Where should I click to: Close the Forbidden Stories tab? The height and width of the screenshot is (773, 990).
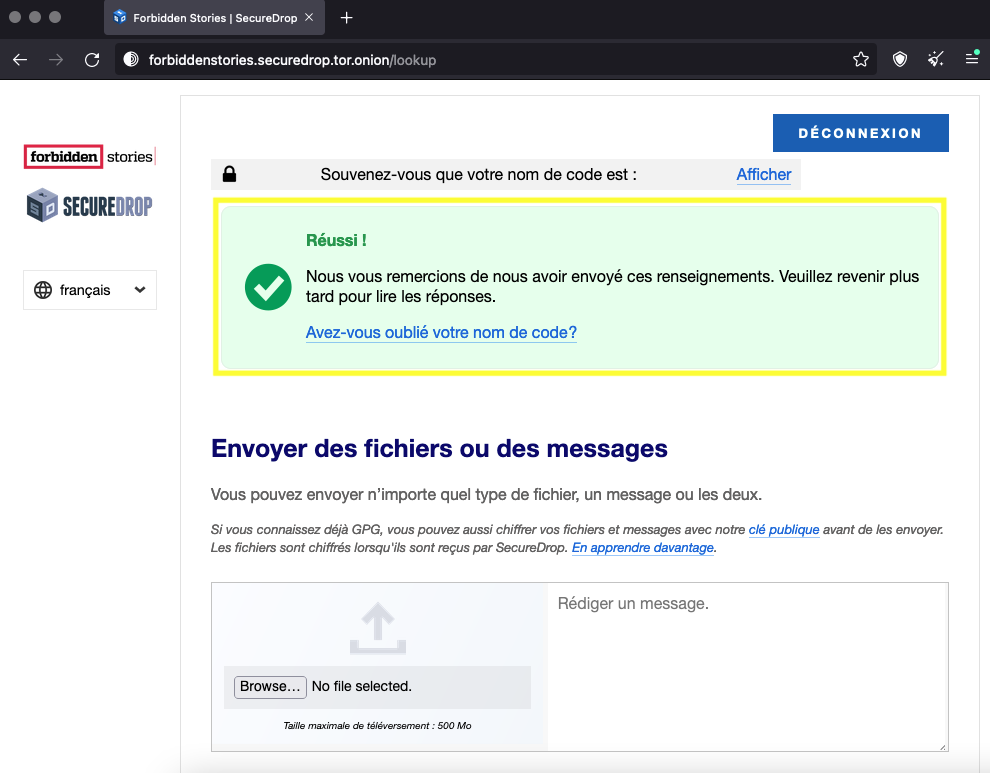(309, 18)
